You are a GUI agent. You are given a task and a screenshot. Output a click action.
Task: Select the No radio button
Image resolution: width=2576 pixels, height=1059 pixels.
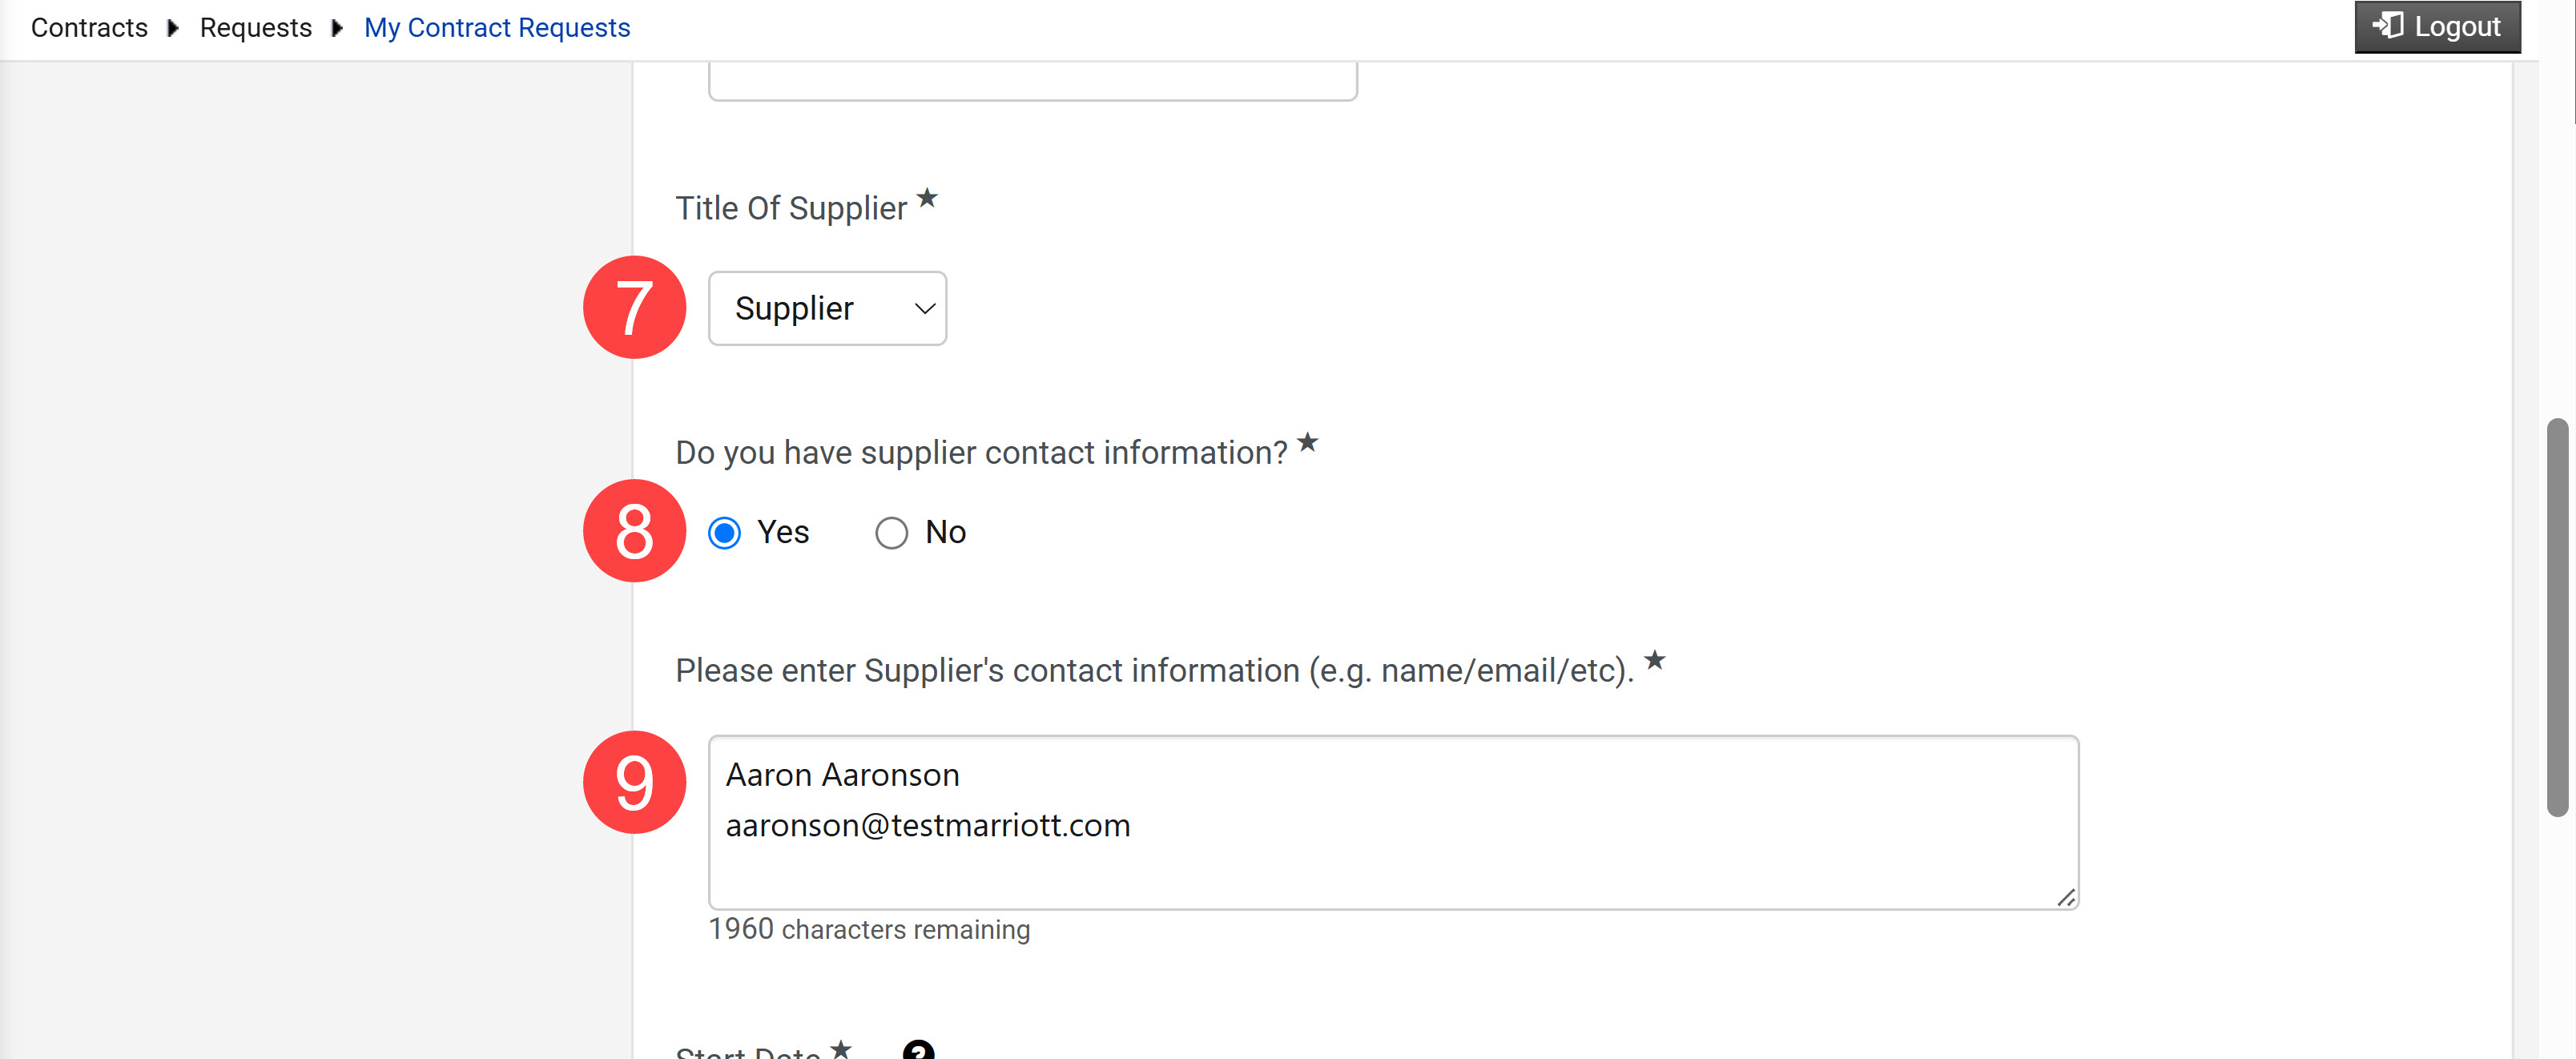click(891, 533)
